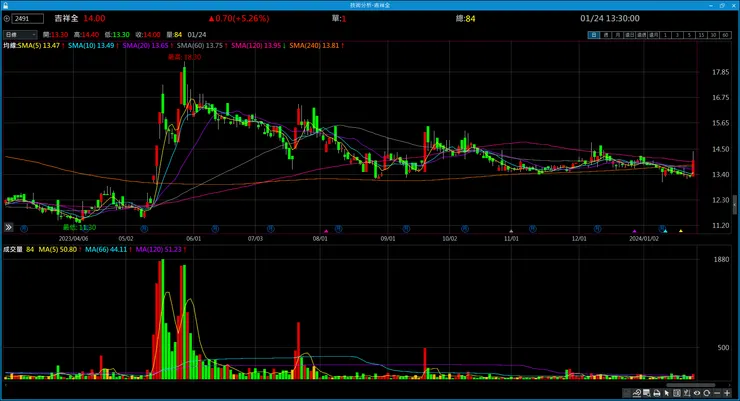Select the 月 monthly period tab
The width and height of the screenshot is (740, 401).
click(618, 35)
